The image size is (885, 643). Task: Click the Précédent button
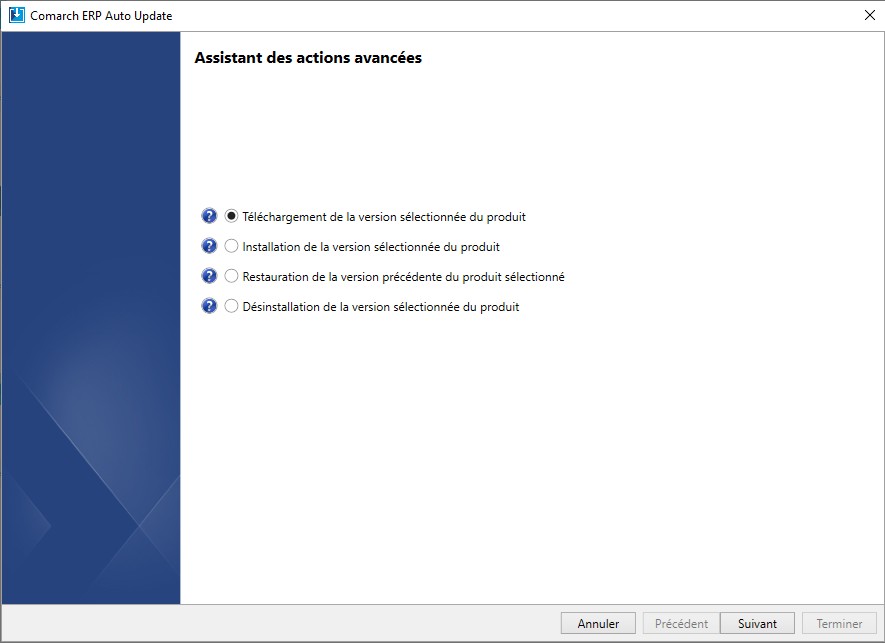tap(681, 623)
